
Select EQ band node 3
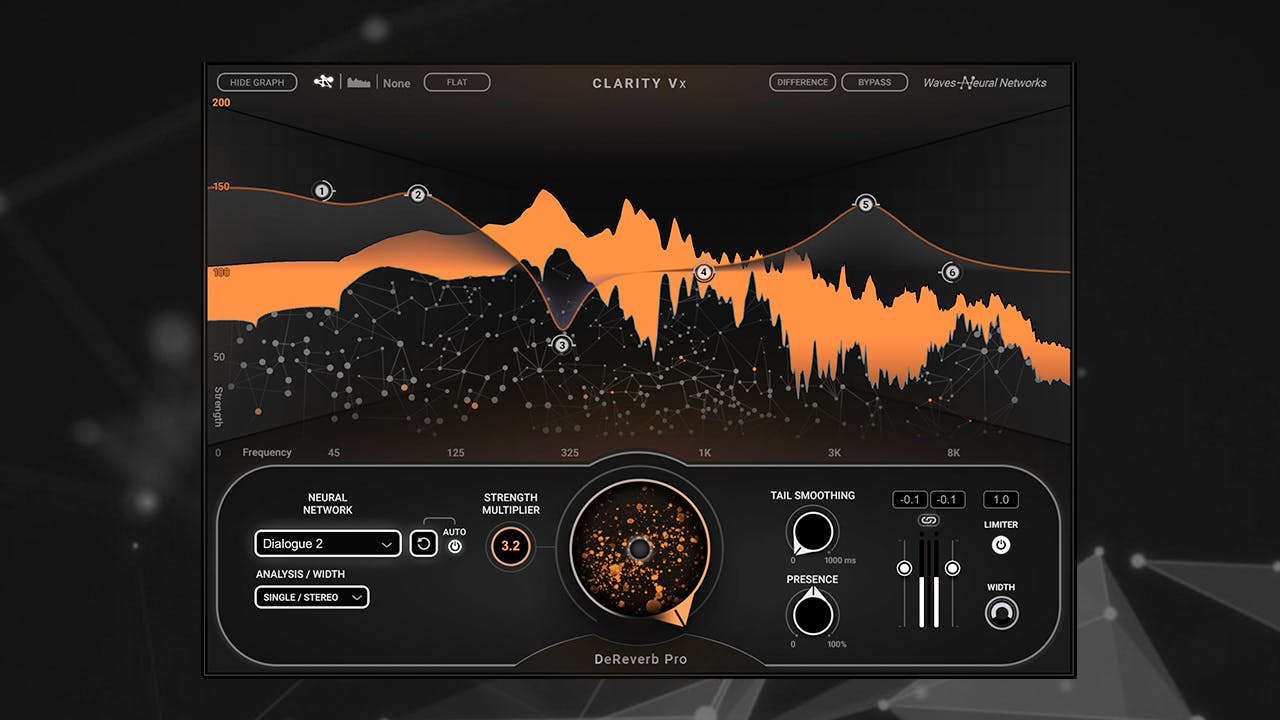pos(562,345)
